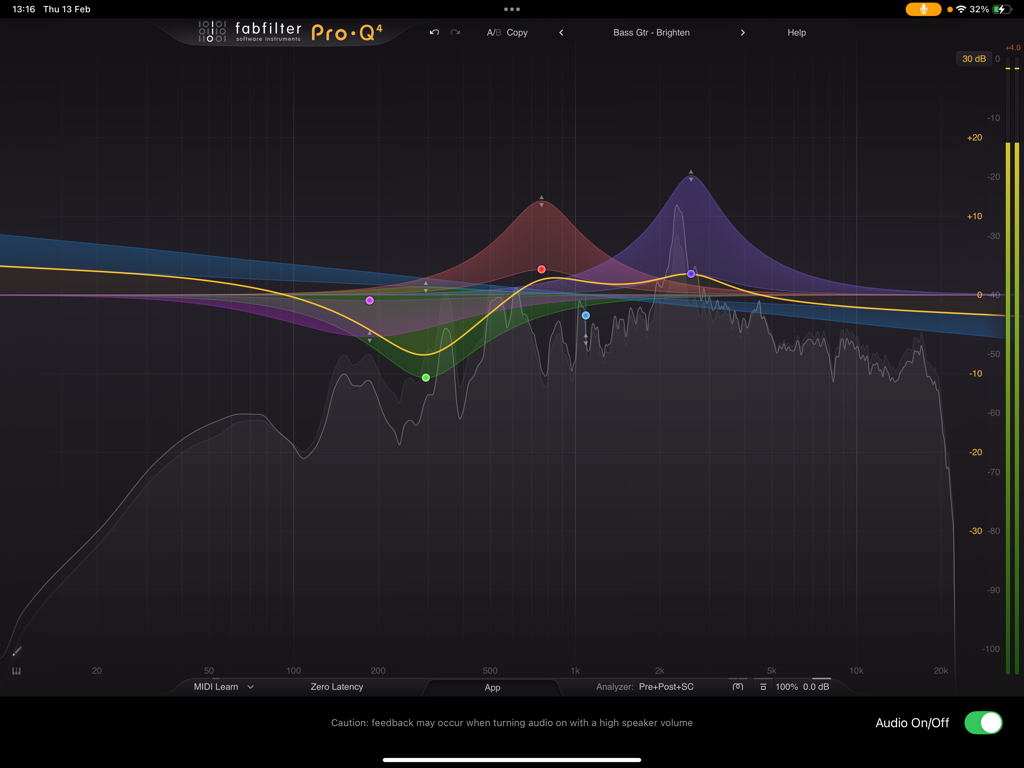This screenshot has height=768, width=1024.
Task: Switch to the App tab
Action: pos(491,687)
